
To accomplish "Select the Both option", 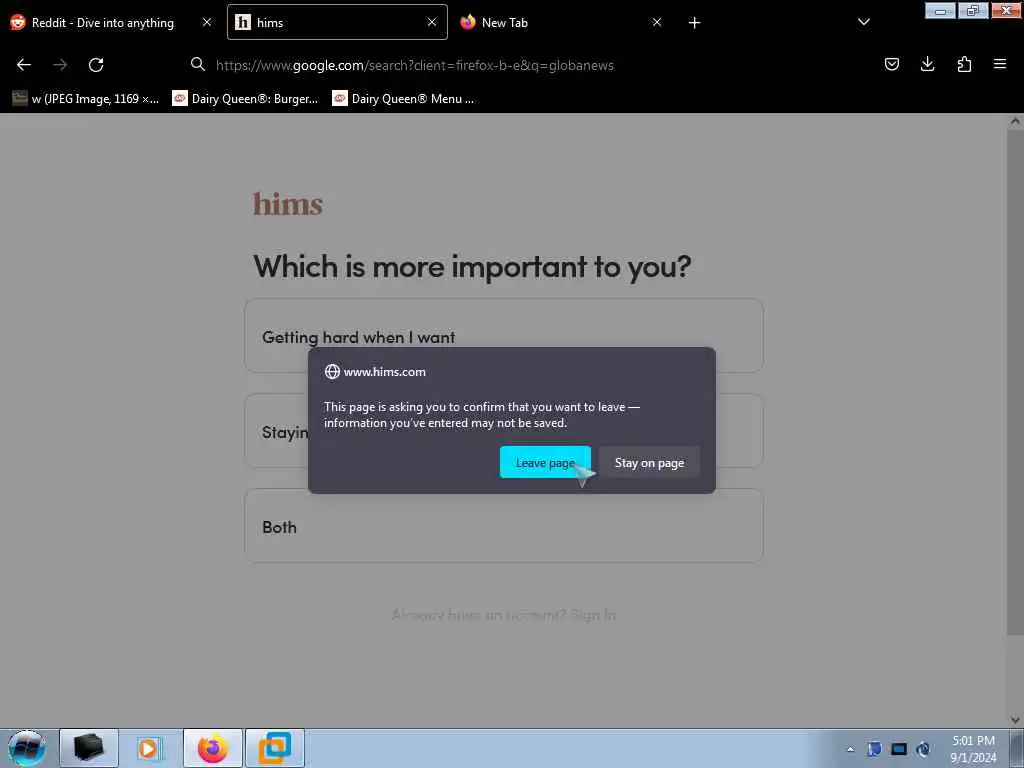I will (504, 526).
